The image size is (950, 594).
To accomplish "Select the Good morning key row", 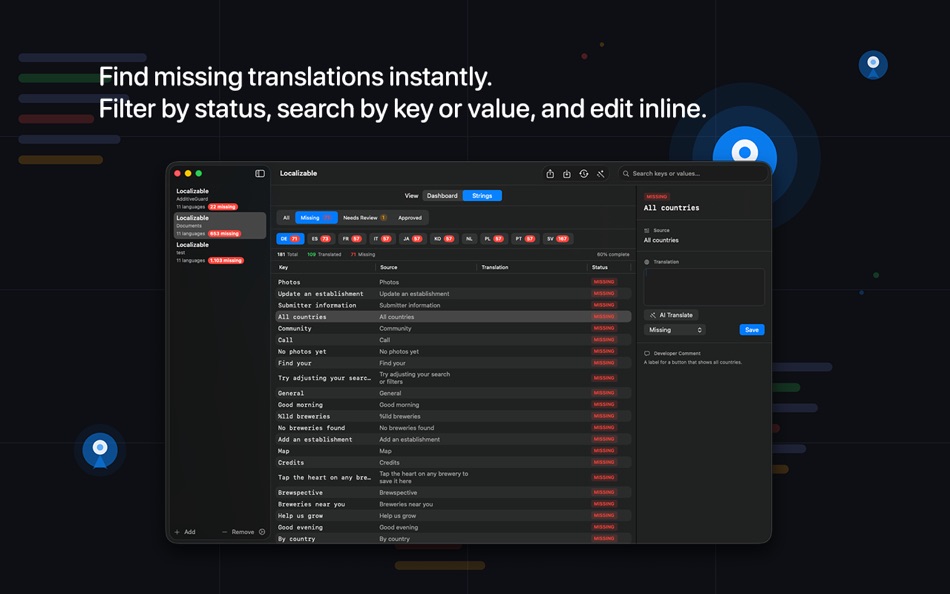I will [453, 404].
